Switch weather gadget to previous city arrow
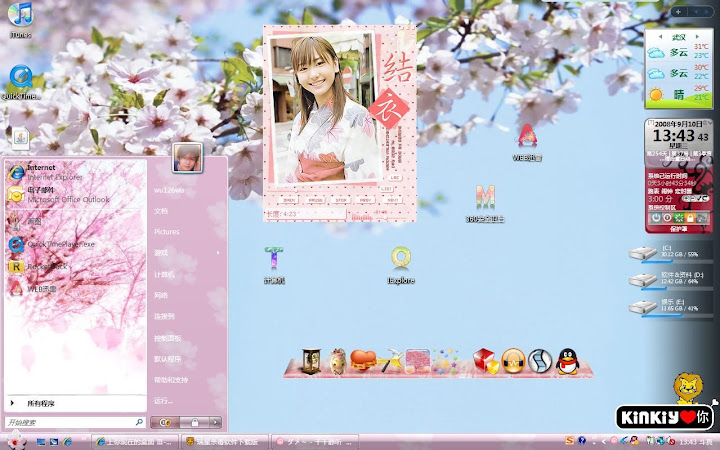Screen dimensions: 720x450 (661, 37)
